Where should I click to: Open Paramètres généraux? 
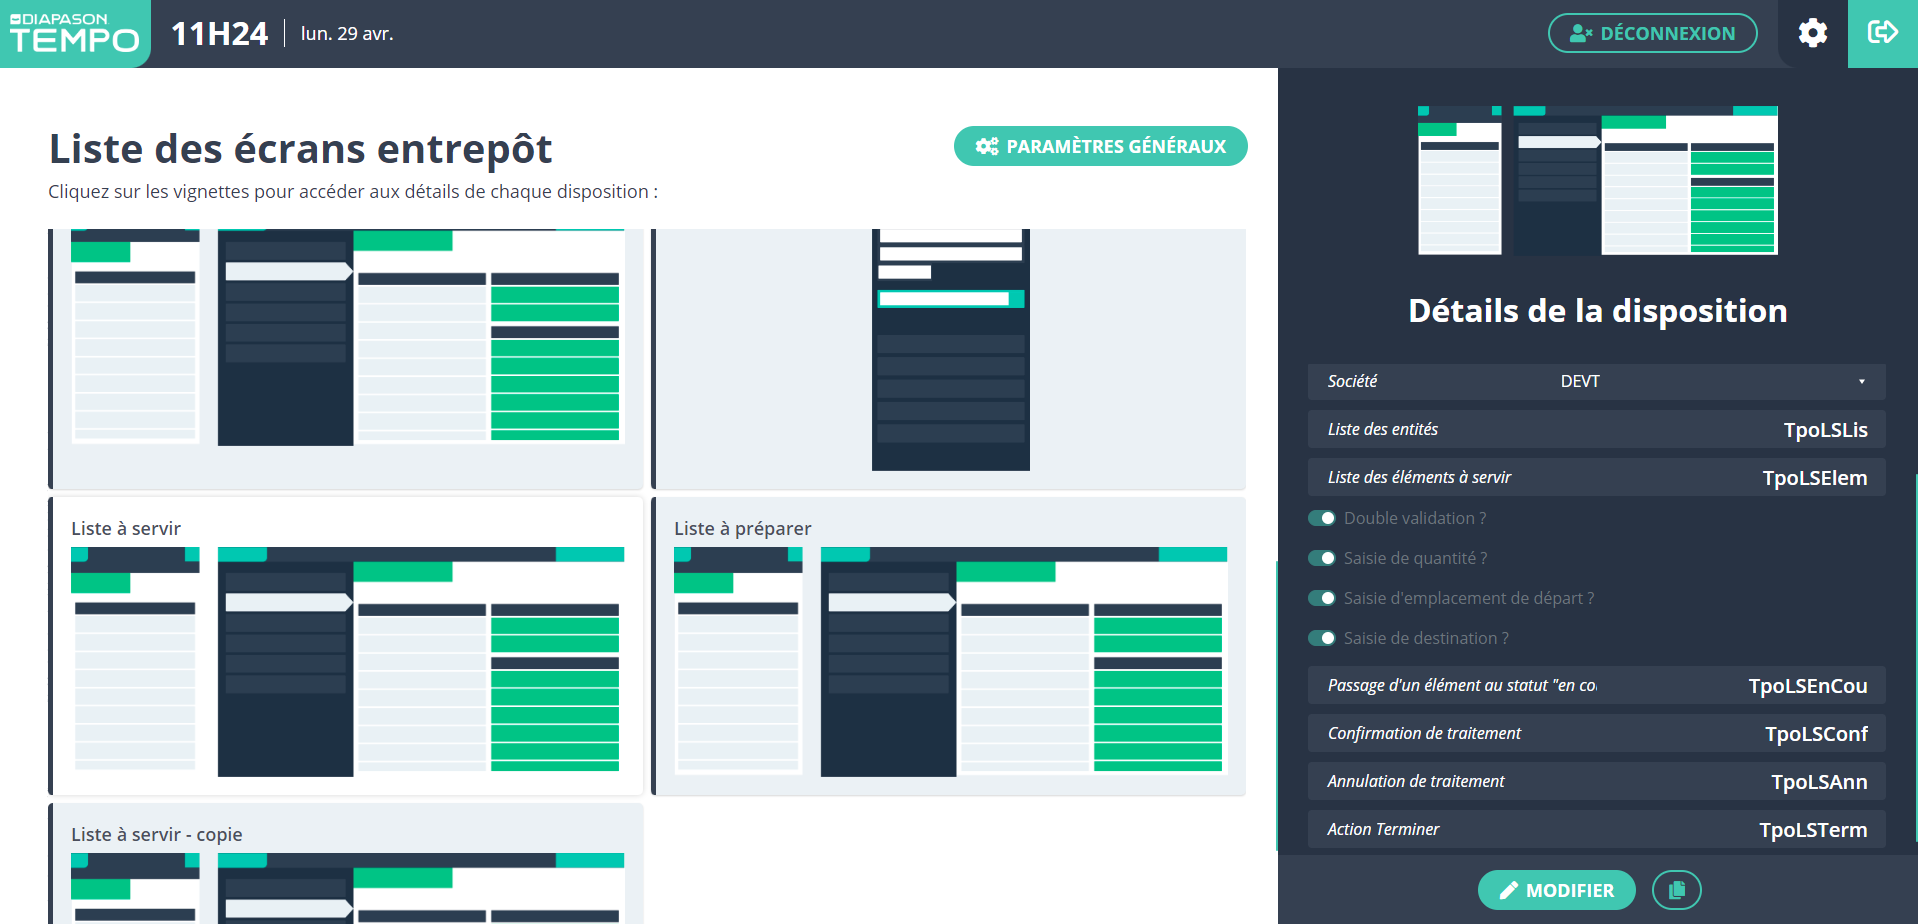[1100, 146]
